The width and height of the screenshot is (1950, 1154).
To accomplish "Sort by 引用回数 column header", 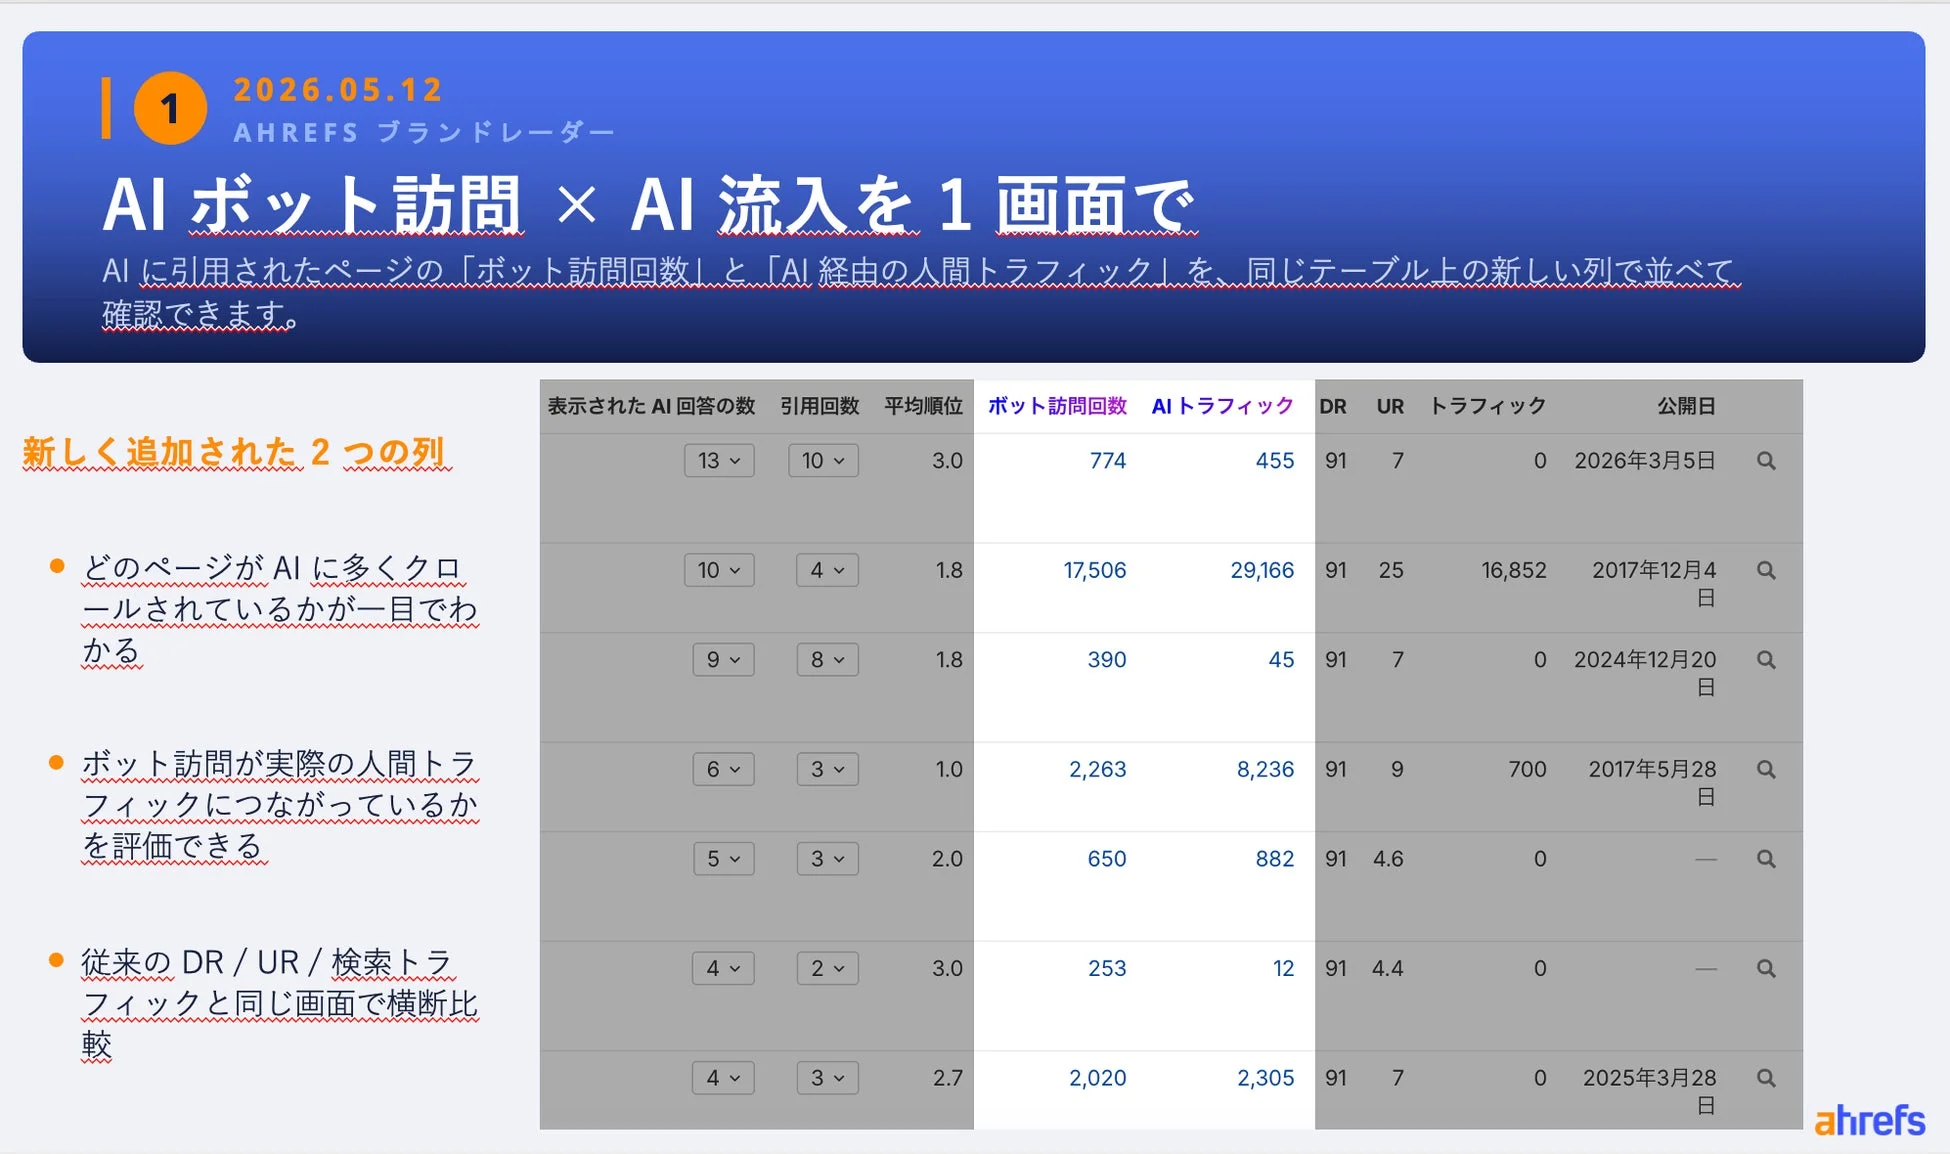I will point(819,406).
